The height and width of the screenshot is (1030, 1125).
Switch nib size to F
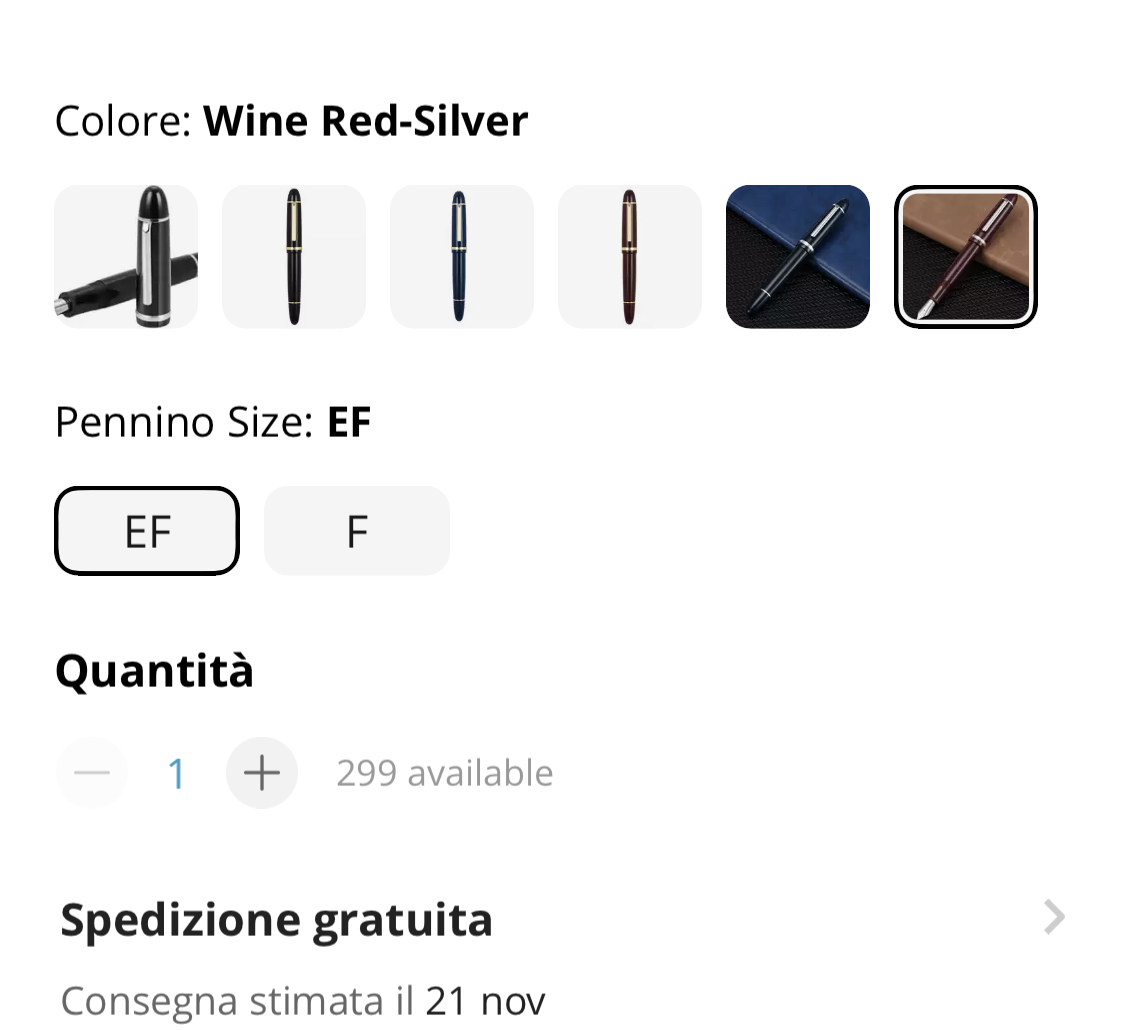pos(357,531)
